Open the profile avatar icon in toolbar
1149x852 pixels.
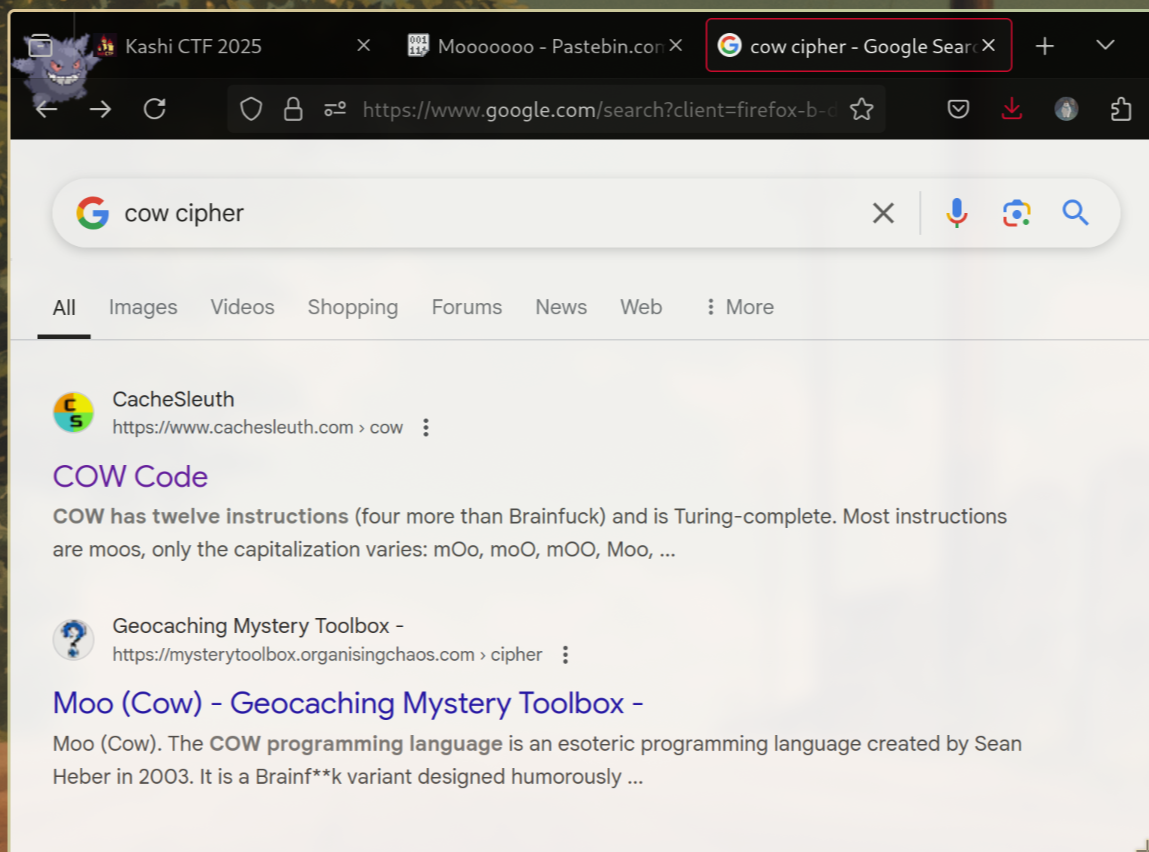click(x=1066, y=110)
